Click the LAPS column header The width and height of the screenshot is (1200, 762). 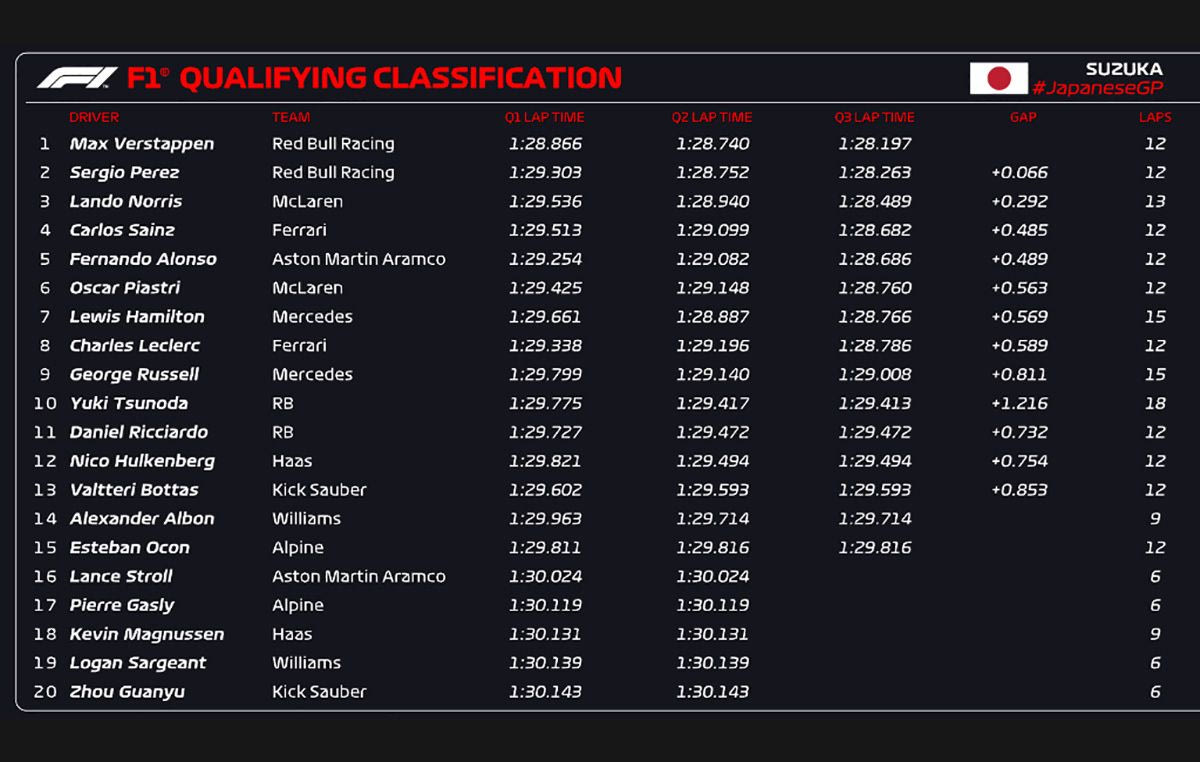(x=1154, y=117)
